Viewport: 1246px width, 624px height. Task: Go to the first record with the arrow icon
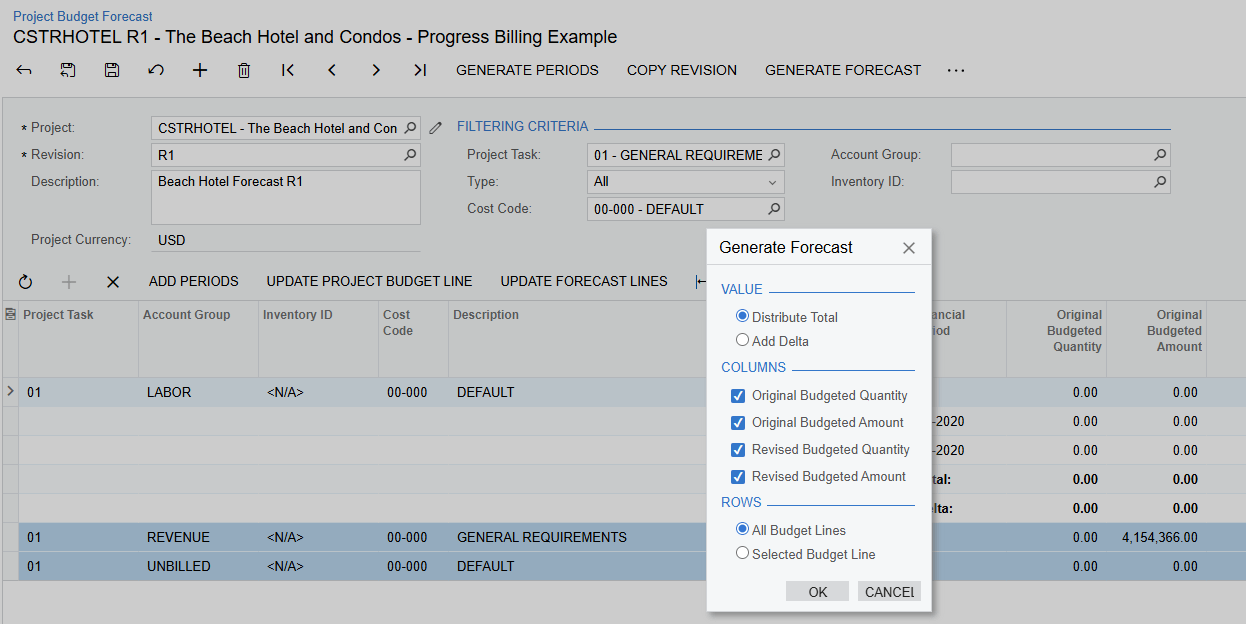point(287,70)
